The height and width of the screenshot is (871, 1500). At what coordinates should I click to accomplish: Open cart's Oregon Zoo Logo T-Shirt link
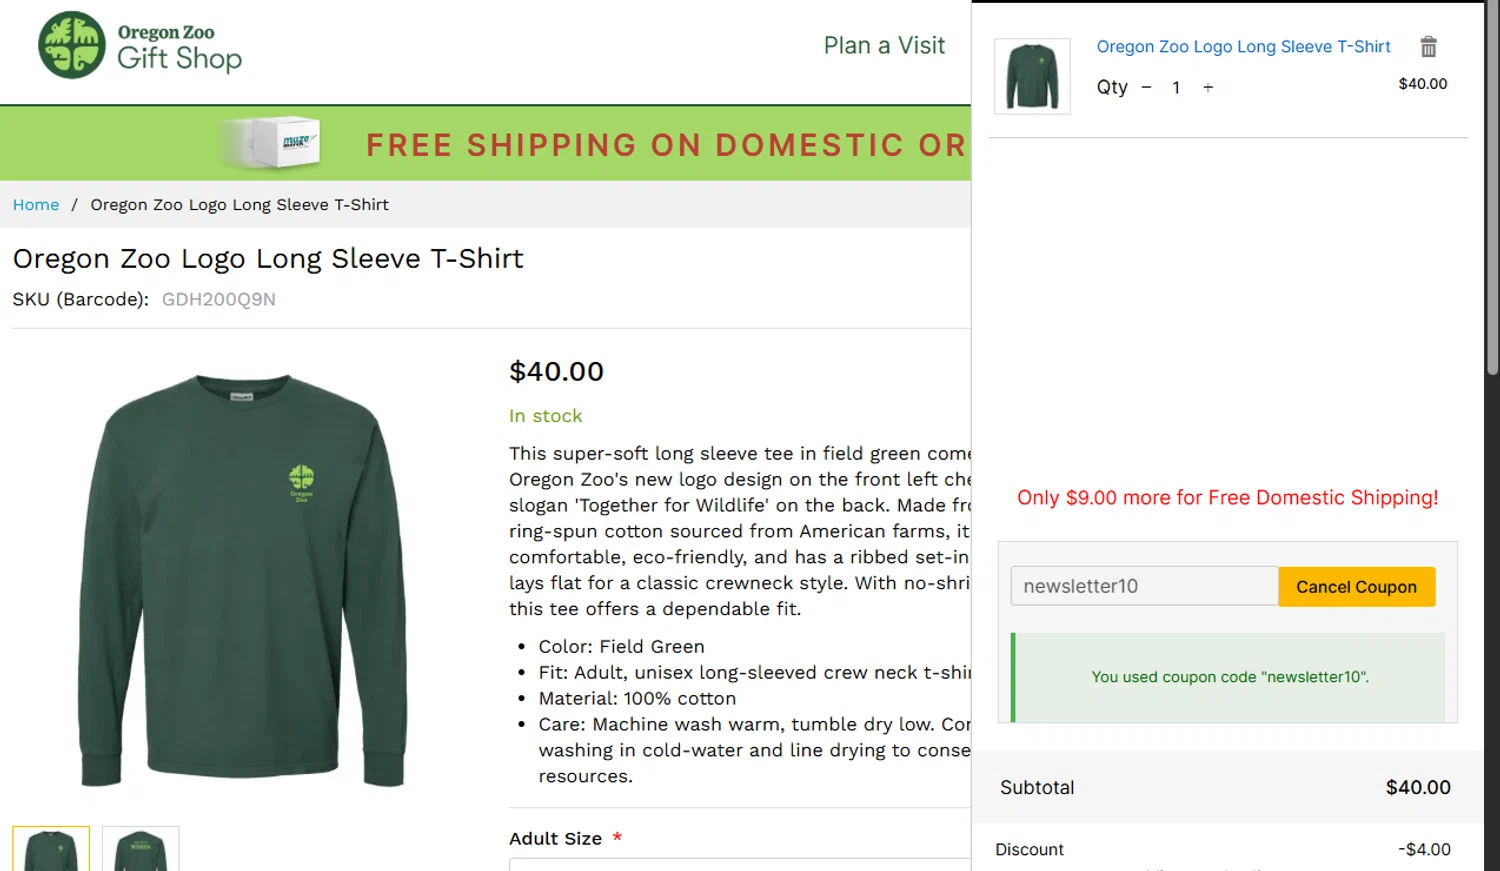(x=1243, y=47)
